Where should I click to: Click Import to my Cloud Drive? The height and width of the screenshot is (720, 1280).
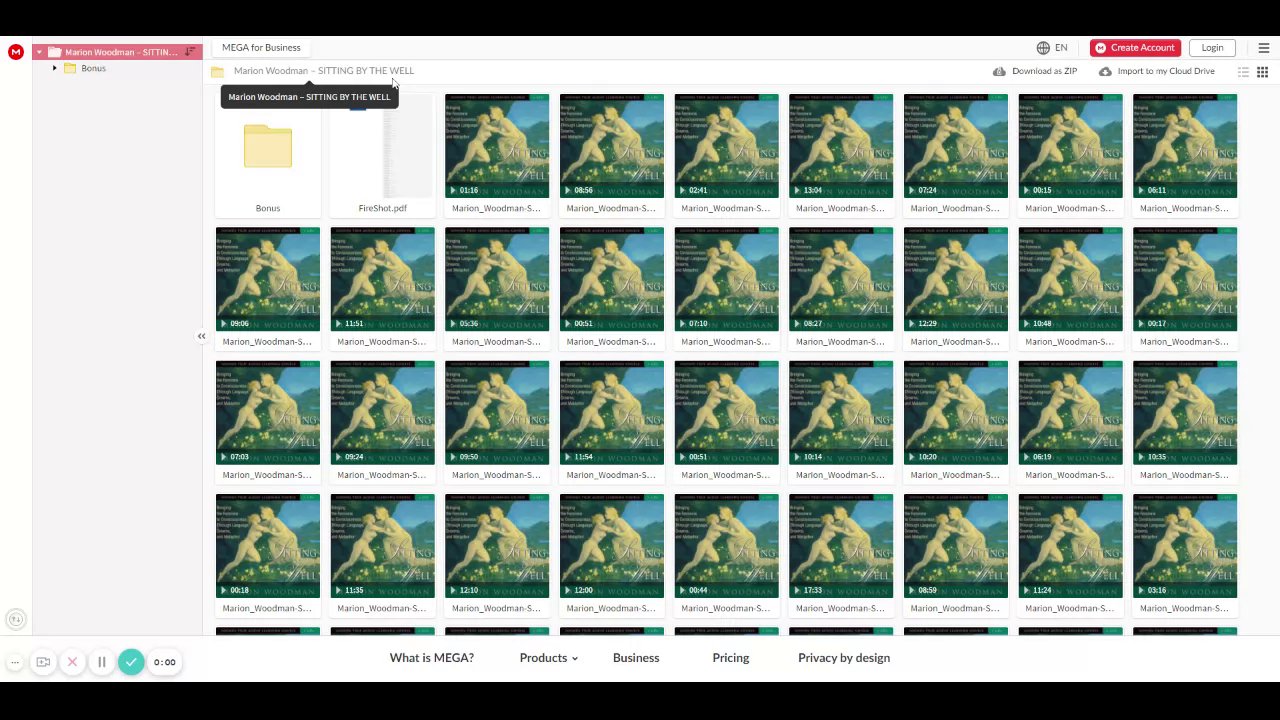click(x=1157, y=71)
